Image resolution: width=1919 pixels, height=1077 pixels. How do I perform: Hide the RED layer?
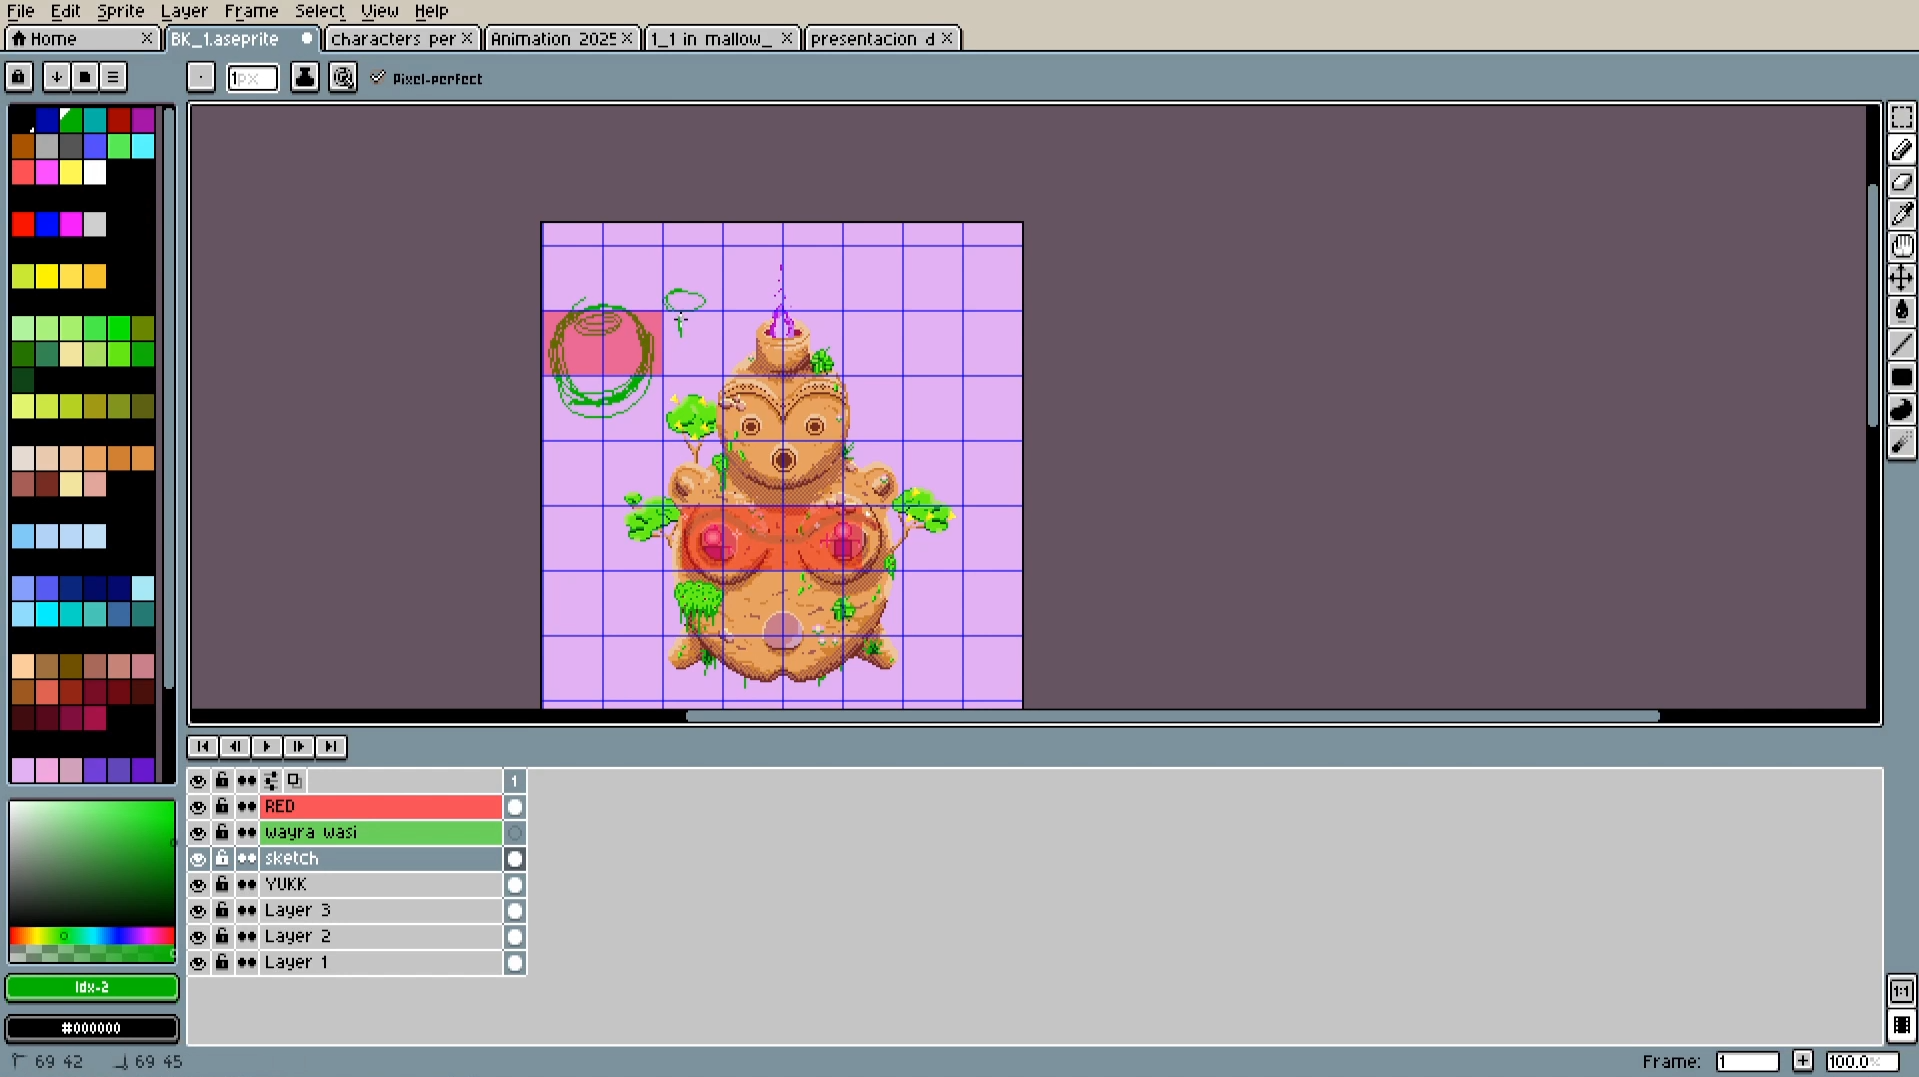[198, 807]
